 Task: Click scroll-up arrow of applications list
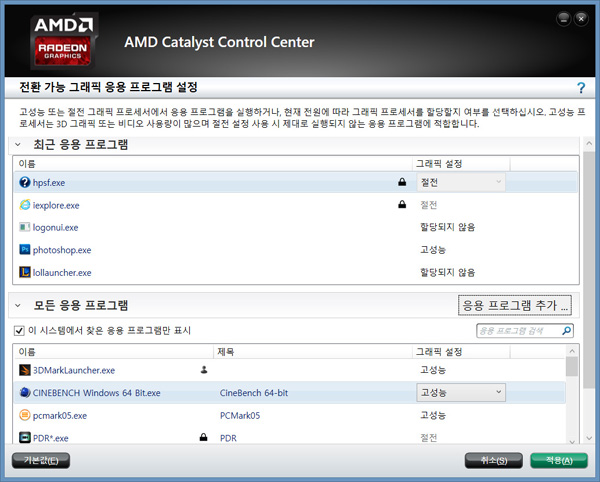tap(572, 351)
